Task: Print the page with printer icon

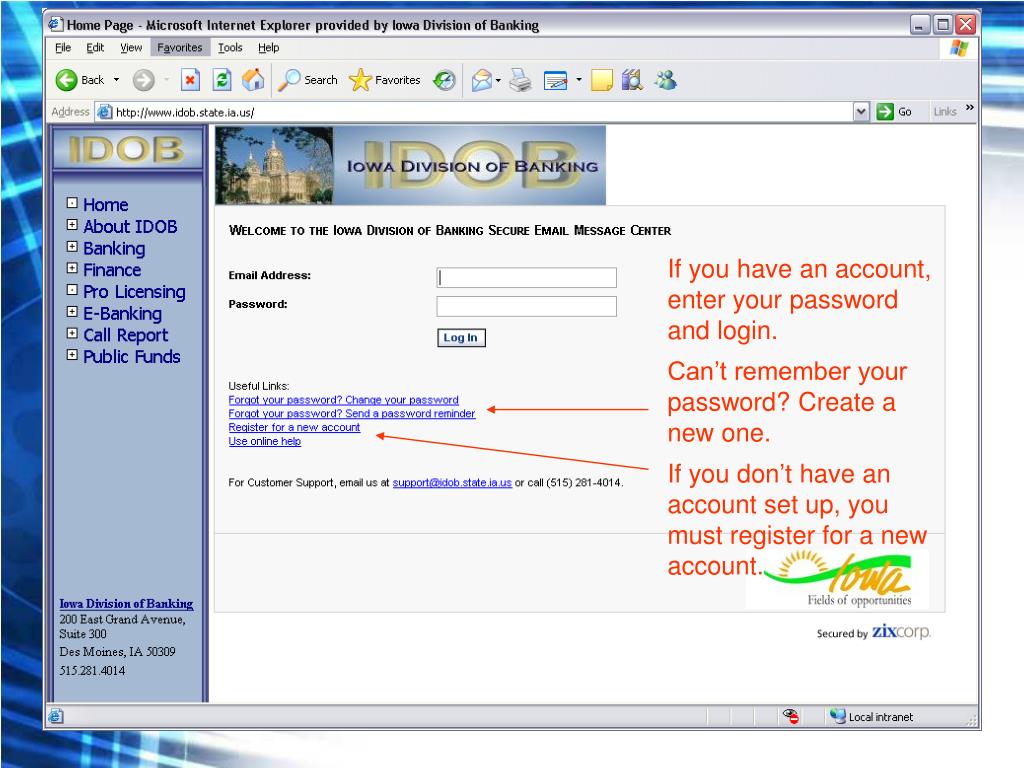Action: [520, 80]
